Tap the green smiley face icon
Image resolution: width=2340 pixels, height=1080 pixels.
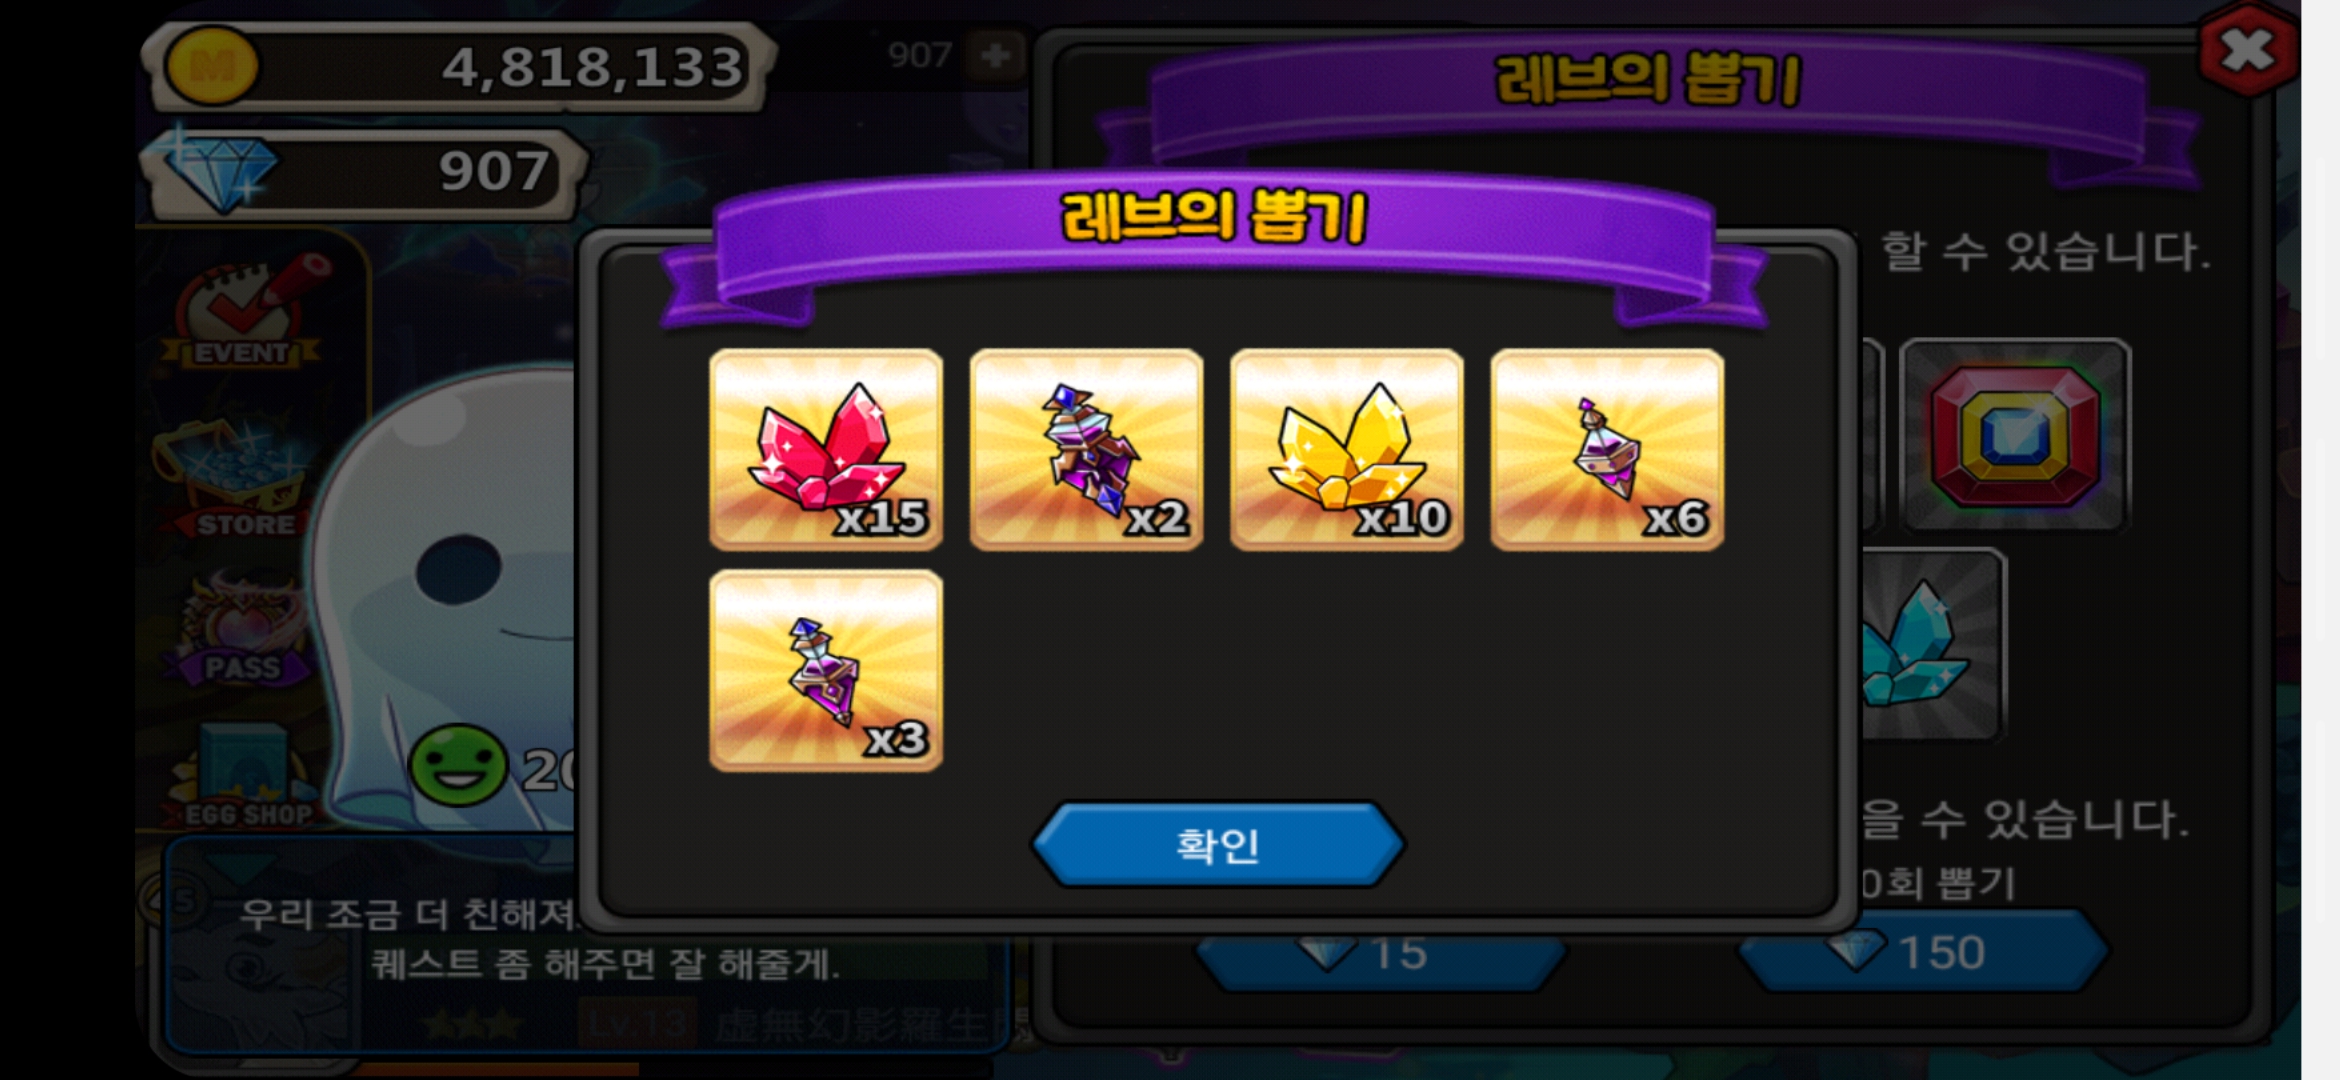coord(459,766)
